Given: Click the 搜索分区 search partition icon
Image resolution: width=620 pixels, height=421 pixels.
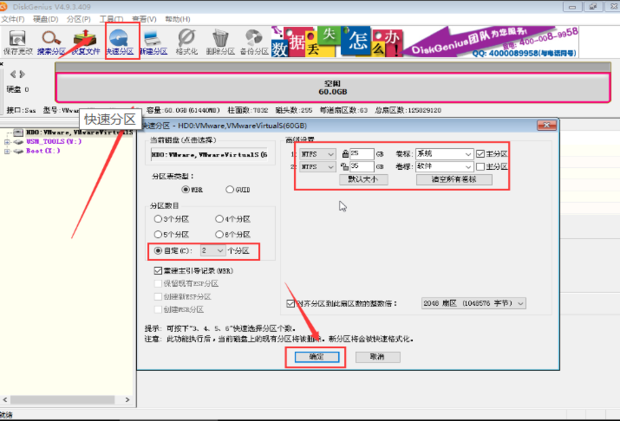Looking at the screenshot, I should point(51,42).
